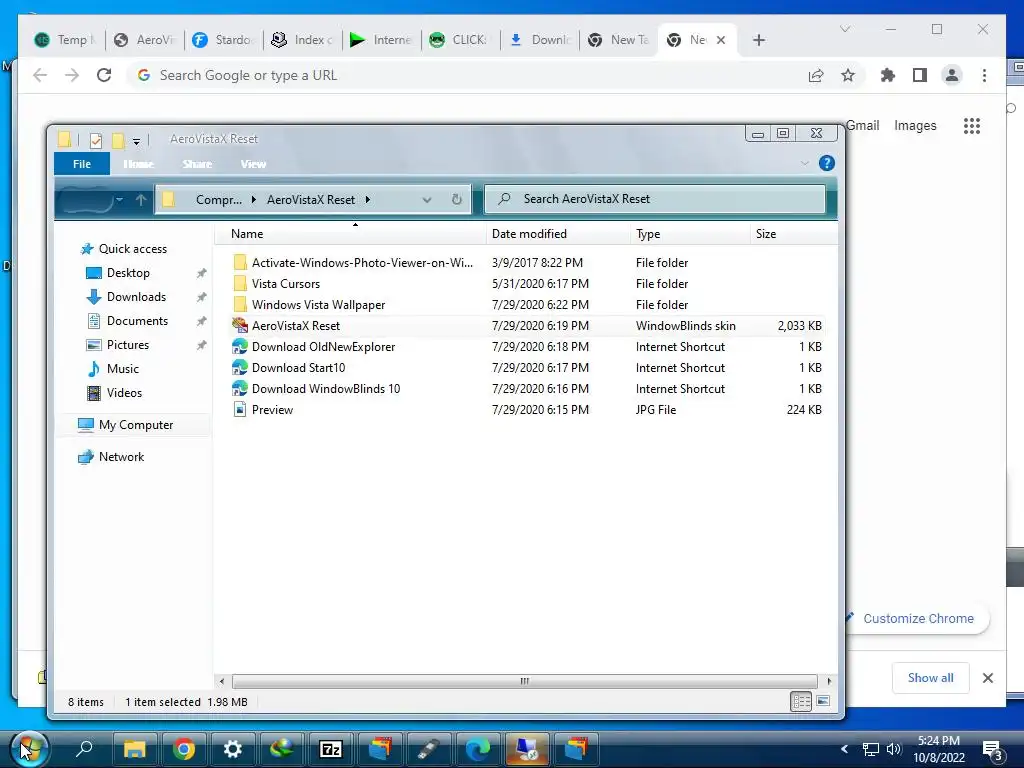Image resolution: width=1024 pixels, height=768 pixels.
Task: Open Documents in navigation pane
Action: [137, 321]
